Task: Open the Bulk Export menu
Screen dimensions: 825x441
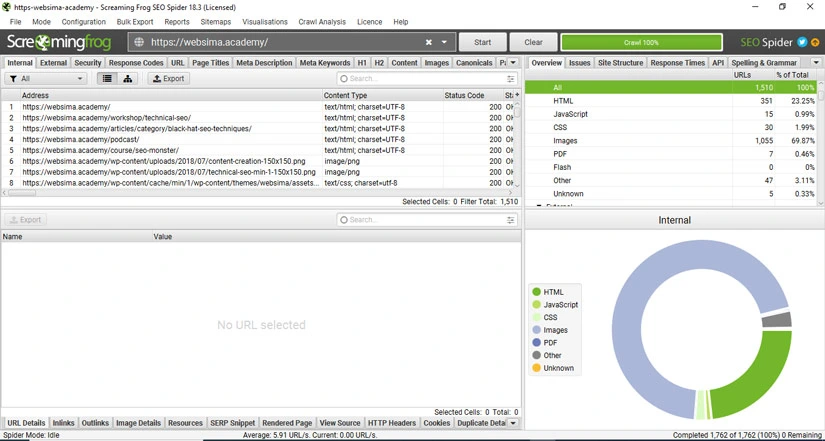Action: pyautogui.click(x=135, y=22)
